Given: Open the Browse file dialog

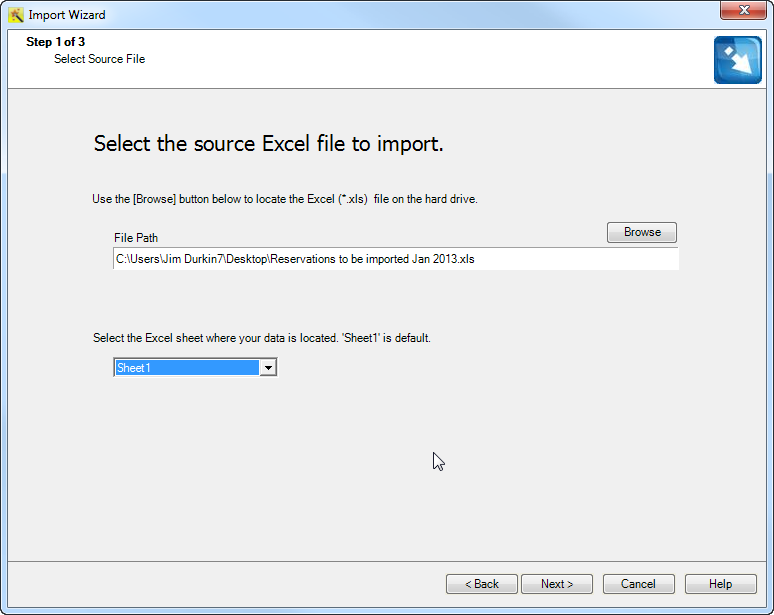Looking at the screenshot, I should point(642,232).
